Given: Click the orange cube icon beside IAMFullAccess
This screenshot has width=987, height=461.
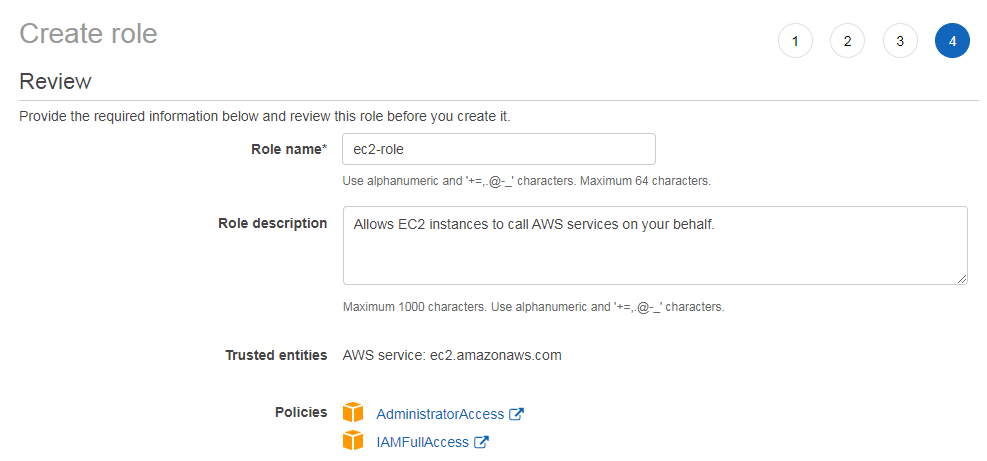Looking at the screenshot, I should point(353,440).
